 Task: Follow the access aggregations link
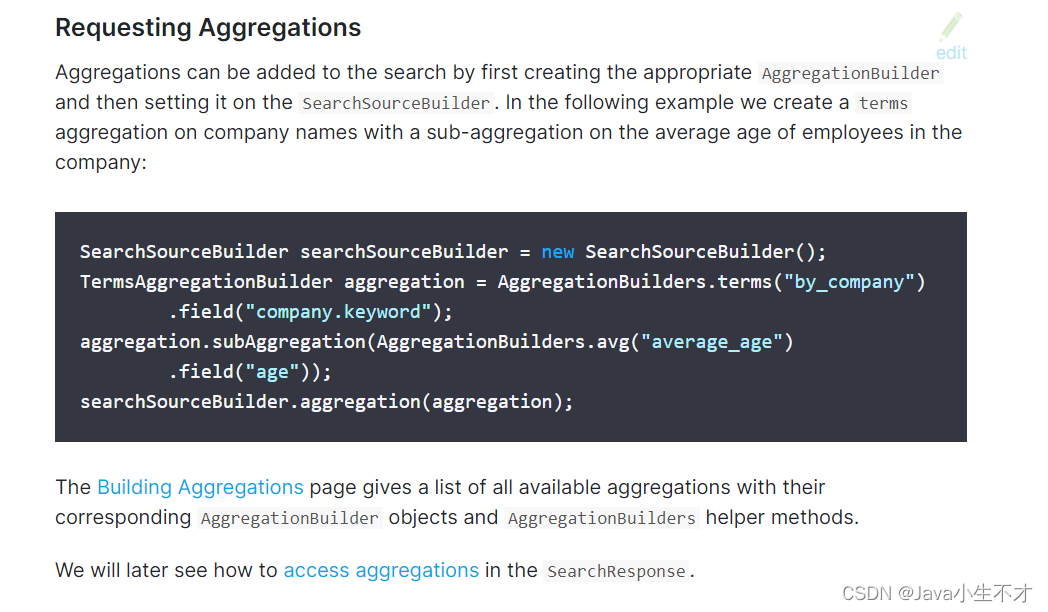(381, 570)
